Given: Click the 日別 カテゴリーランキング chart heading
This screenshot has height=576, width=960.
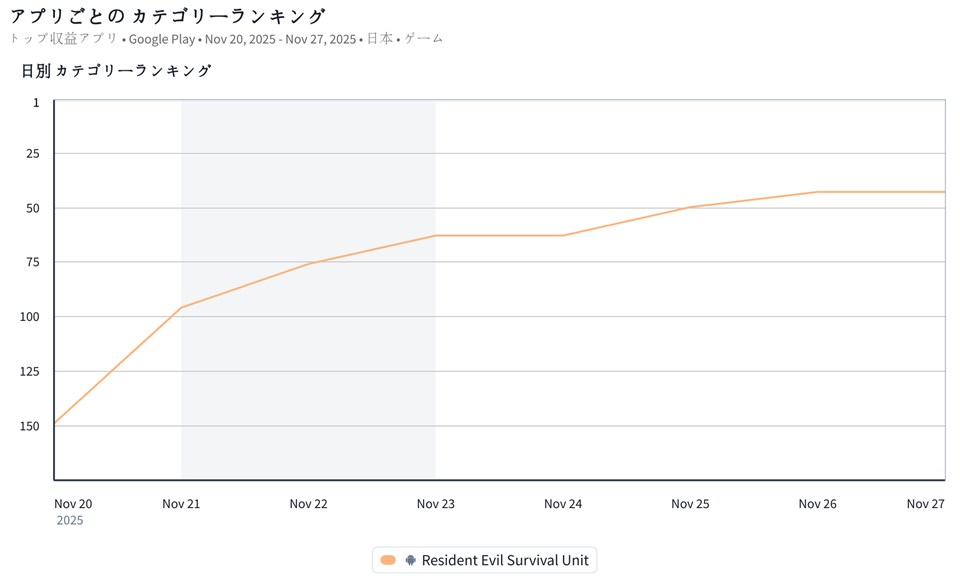Looking at the screenshot, I should (116, 71).
